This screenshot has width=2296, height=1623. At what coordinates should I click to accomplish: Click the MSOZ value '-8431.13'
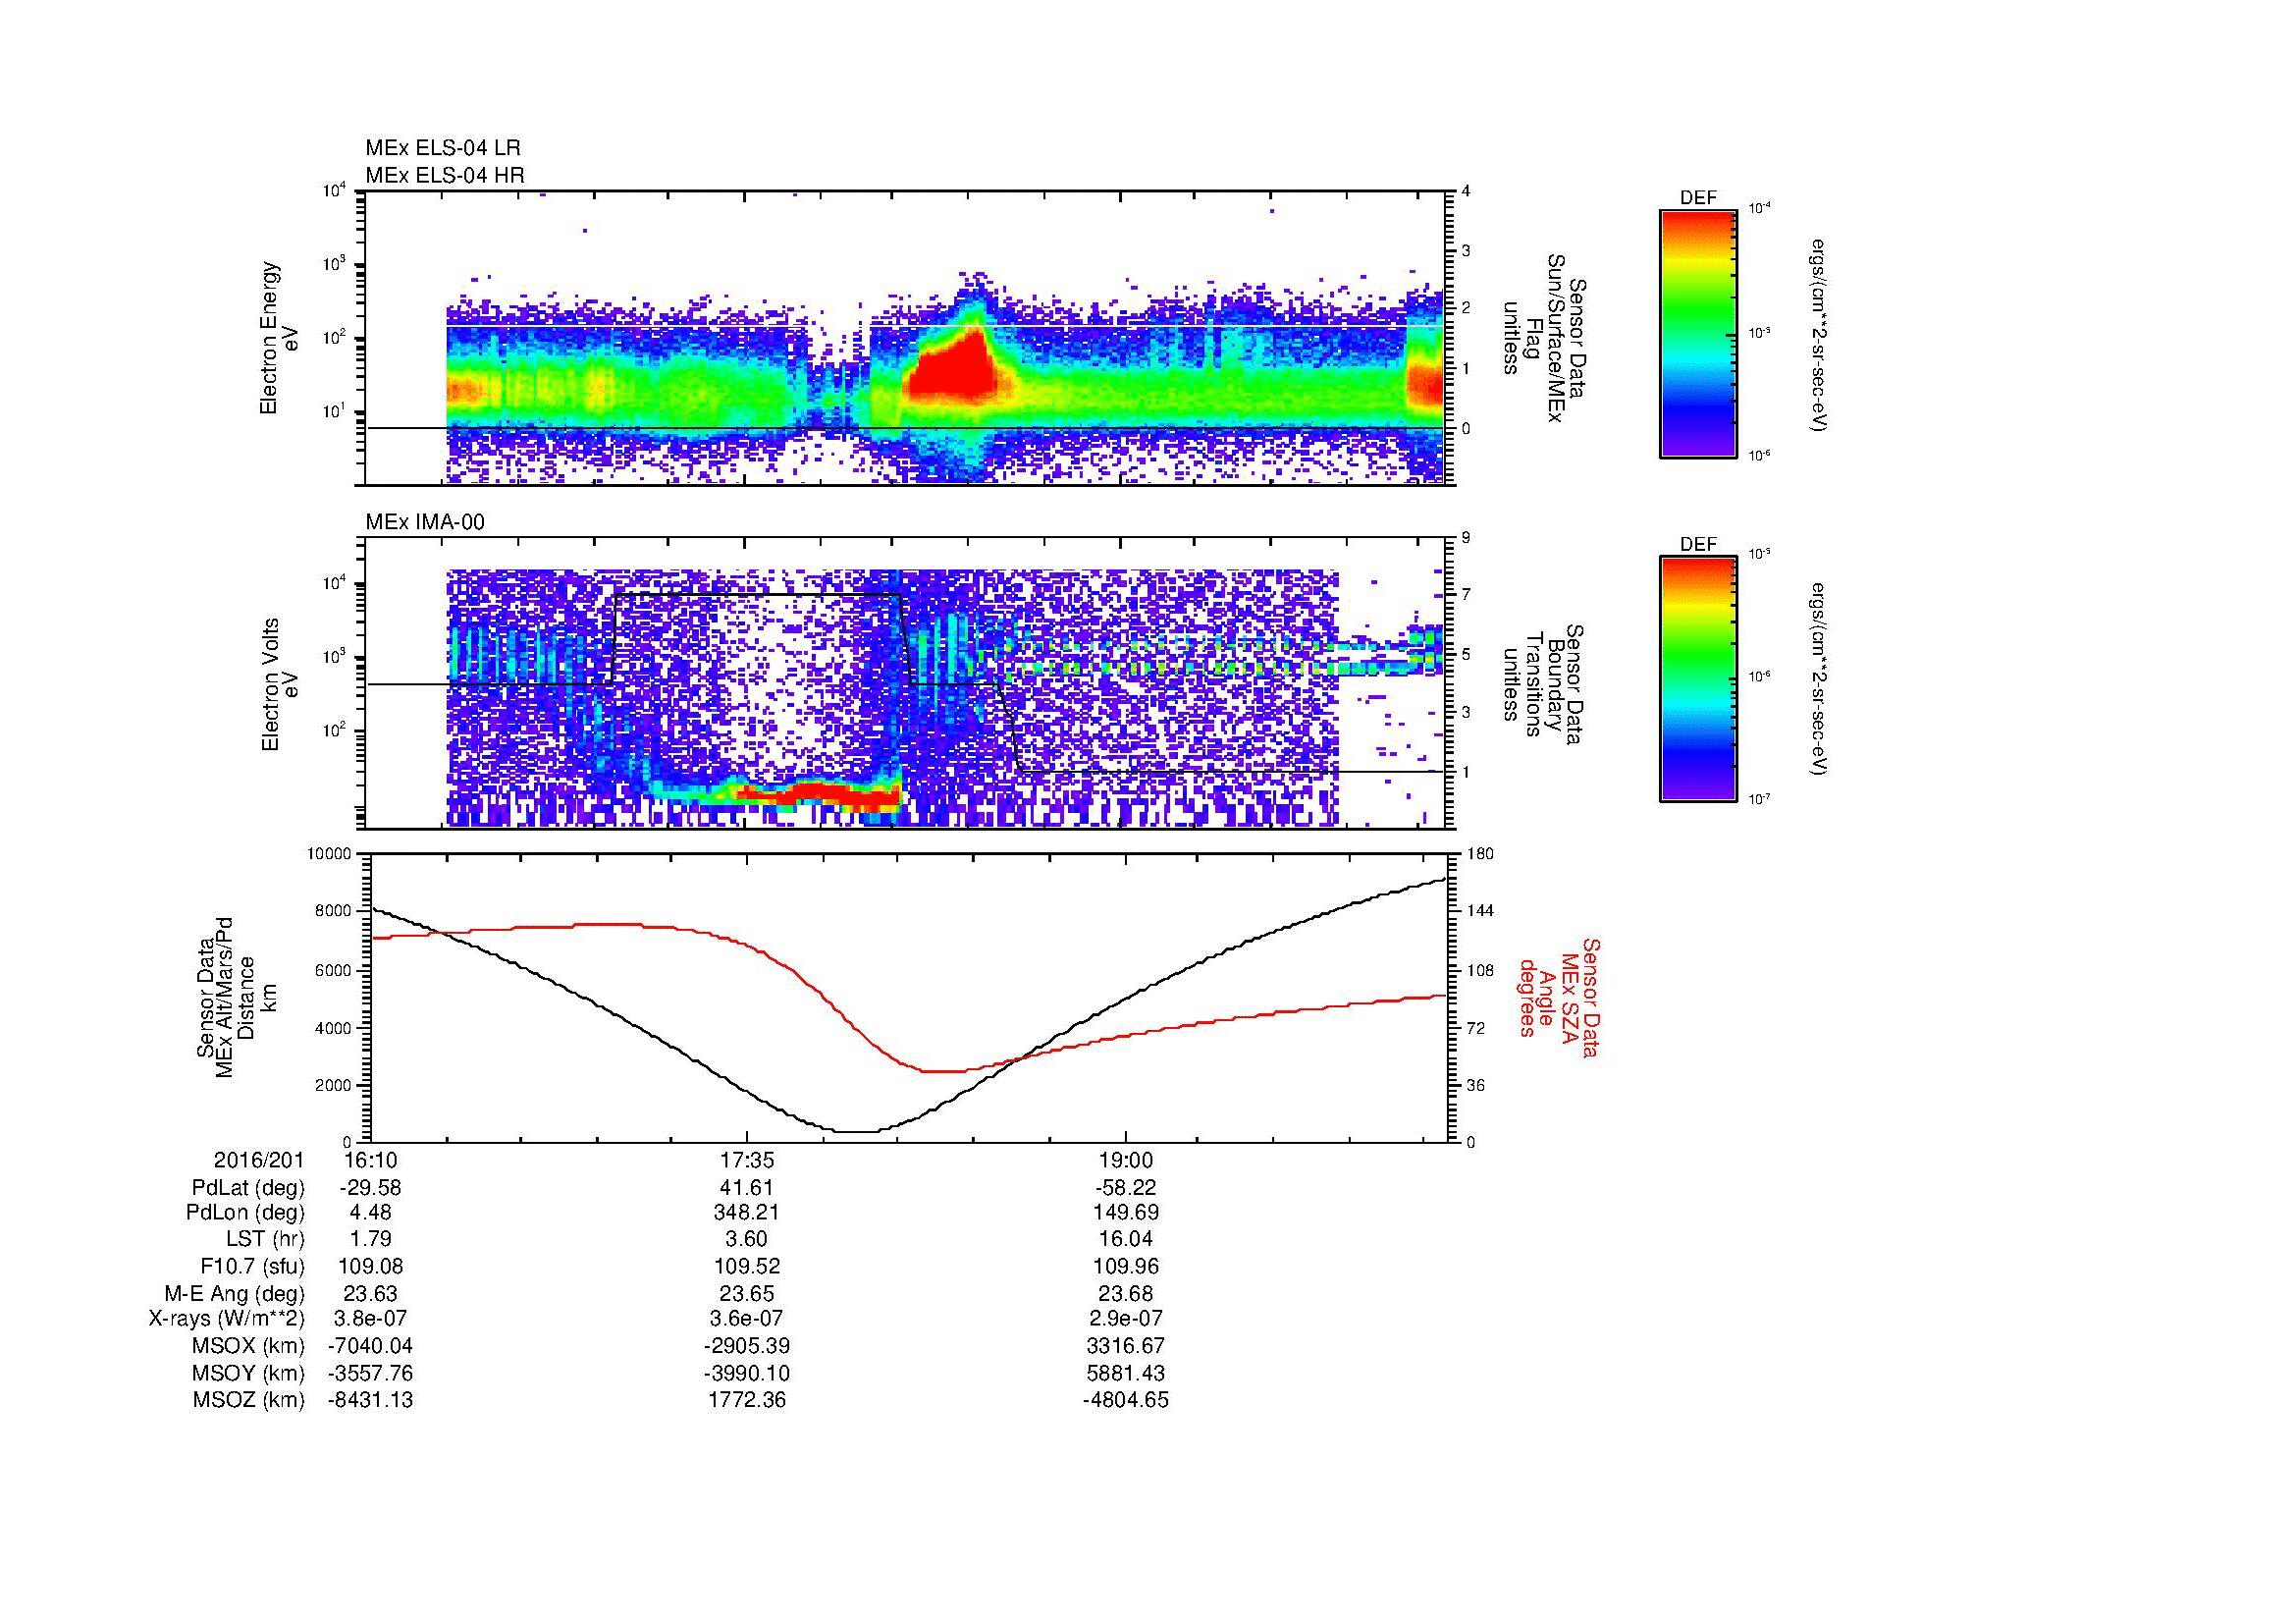[x=370, y=1400]
